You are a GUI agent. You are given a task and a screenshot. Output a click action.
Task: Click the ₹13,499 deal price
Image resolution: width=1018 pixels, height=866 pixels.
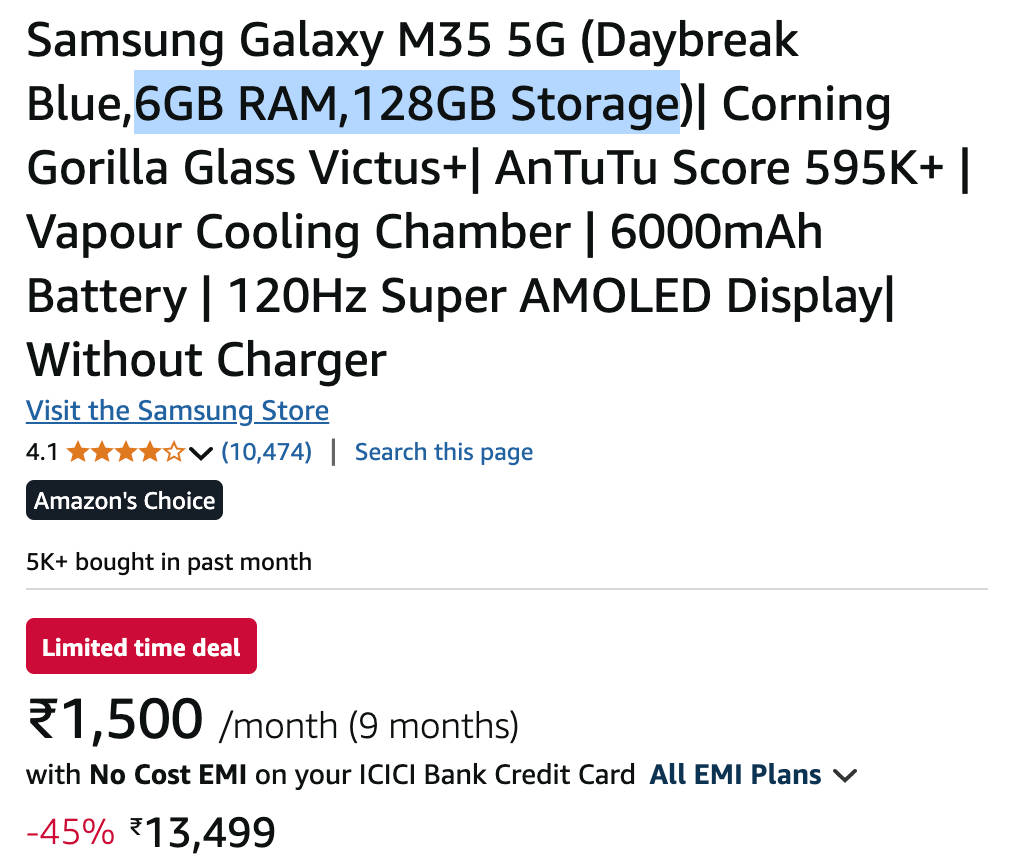pos(203,831)
